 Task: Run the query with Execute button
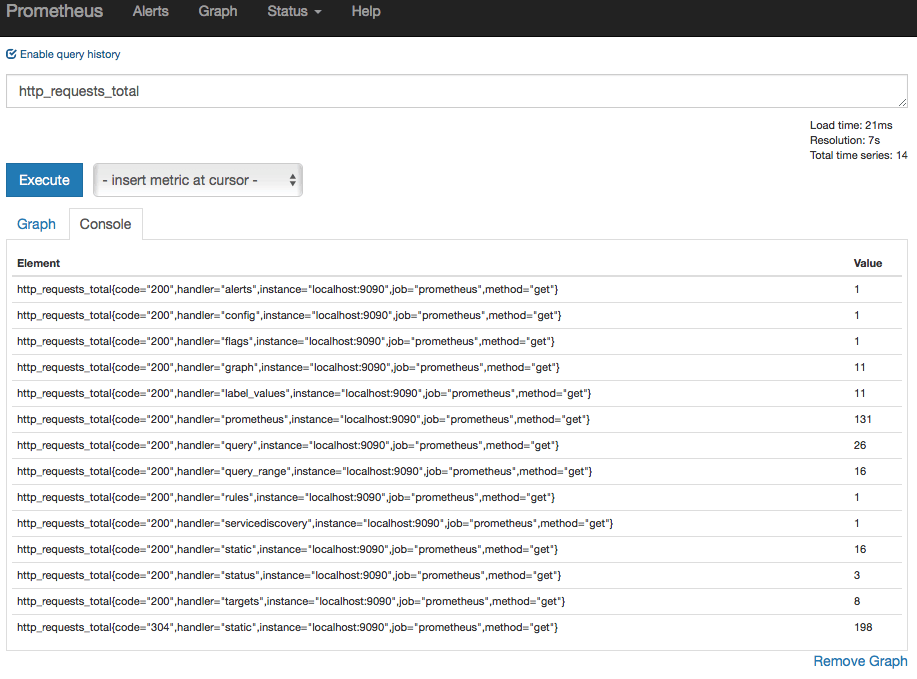(44, 180)
